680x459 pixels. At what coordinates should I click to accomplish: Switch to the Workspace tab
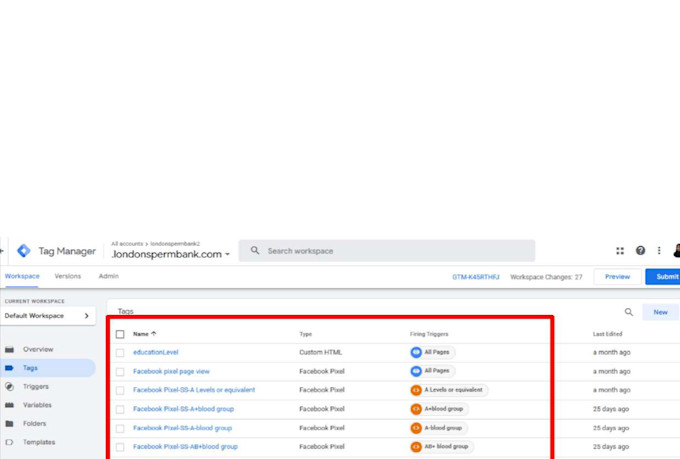[x=22, y=276]
